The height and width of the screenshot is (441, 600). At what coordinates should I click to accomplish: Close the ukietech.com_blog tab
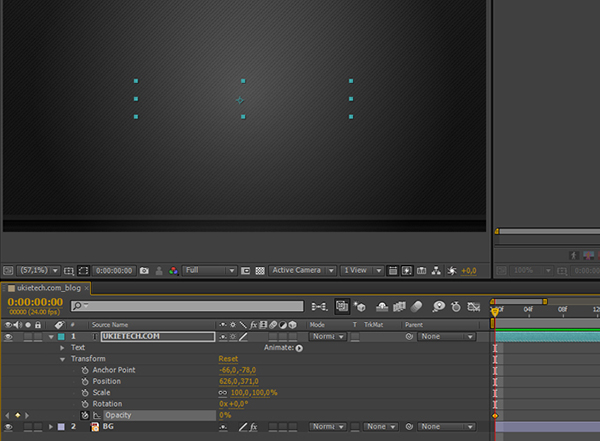86,288
